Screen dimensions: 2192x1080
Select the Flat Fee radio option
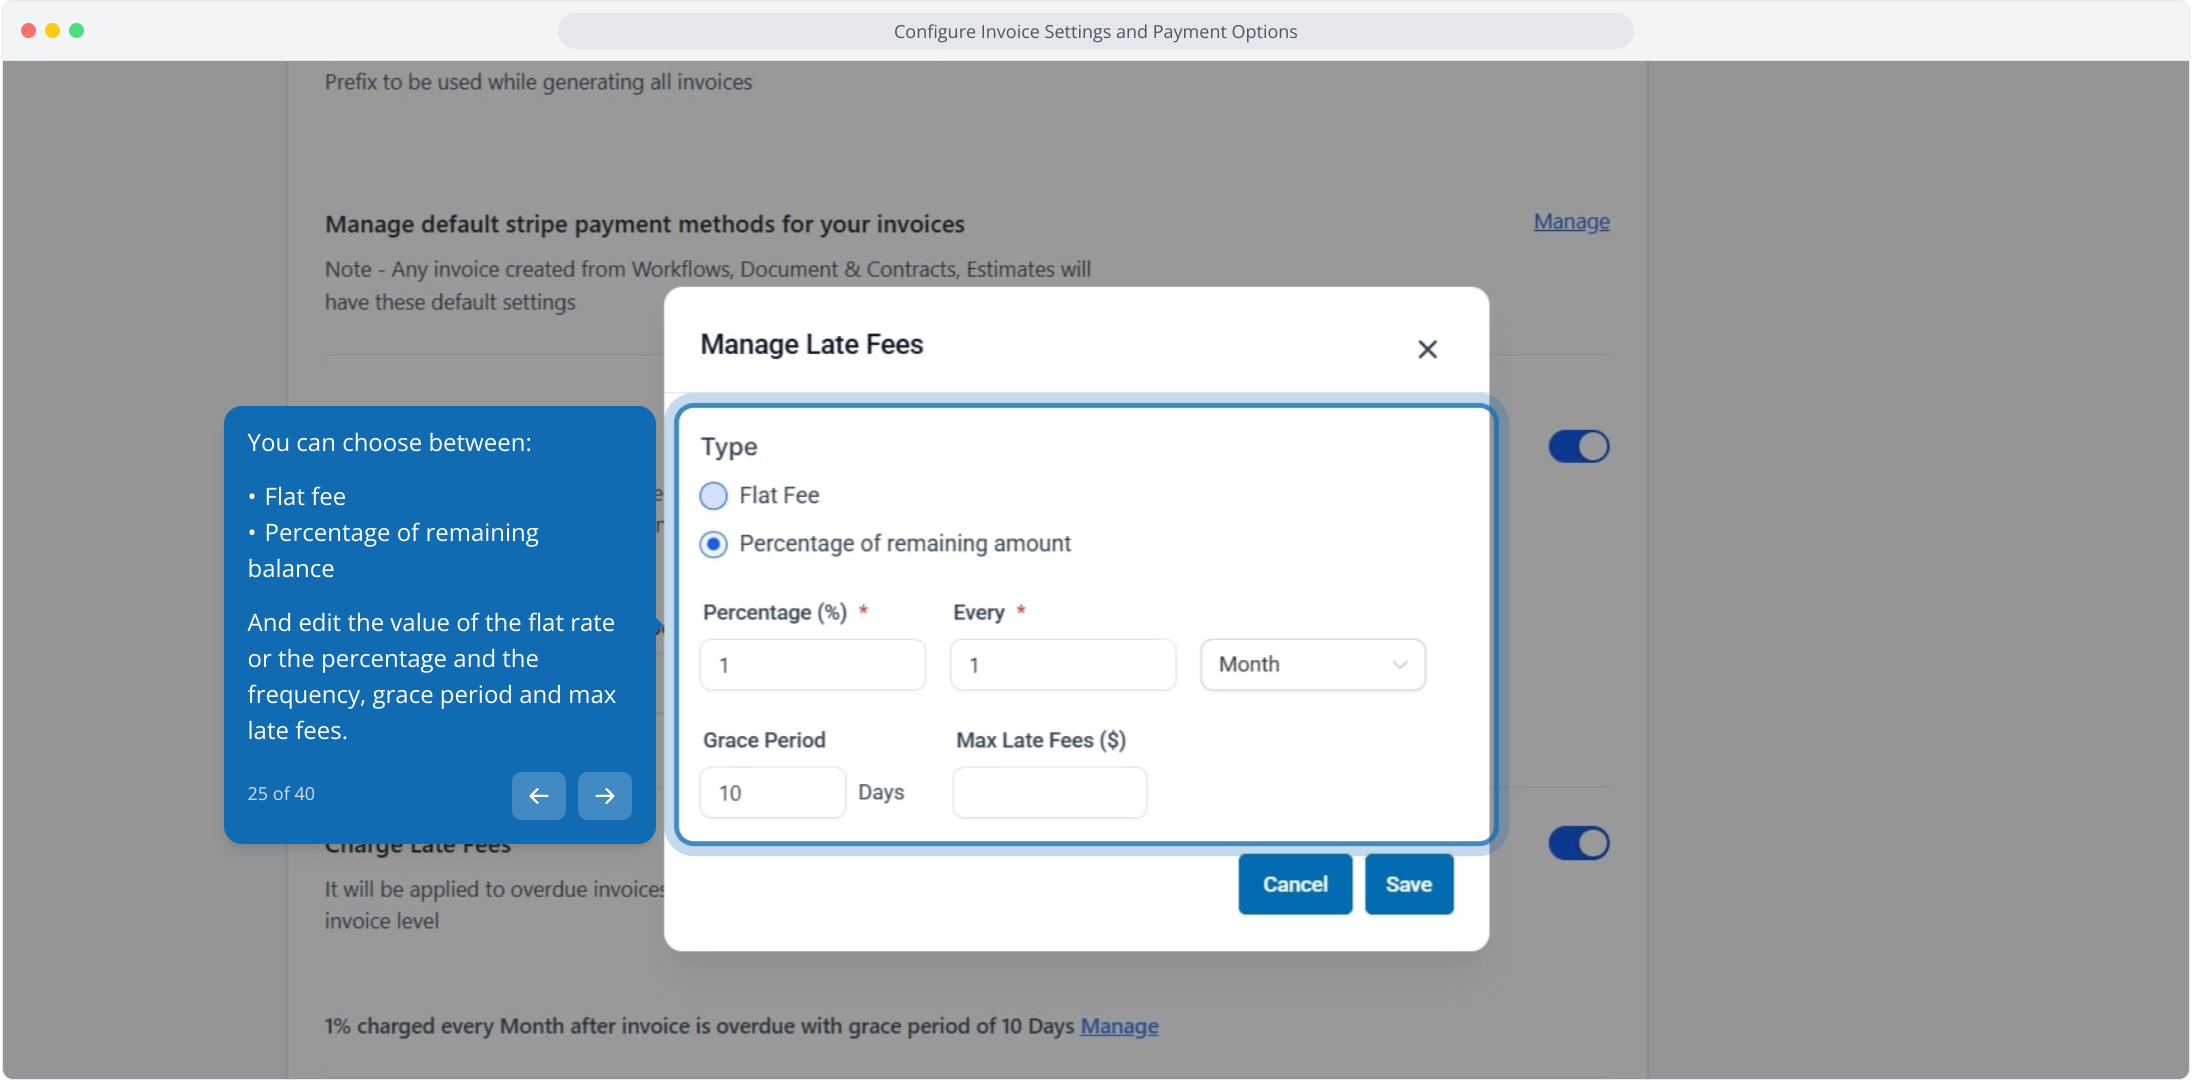click(713, 496)
